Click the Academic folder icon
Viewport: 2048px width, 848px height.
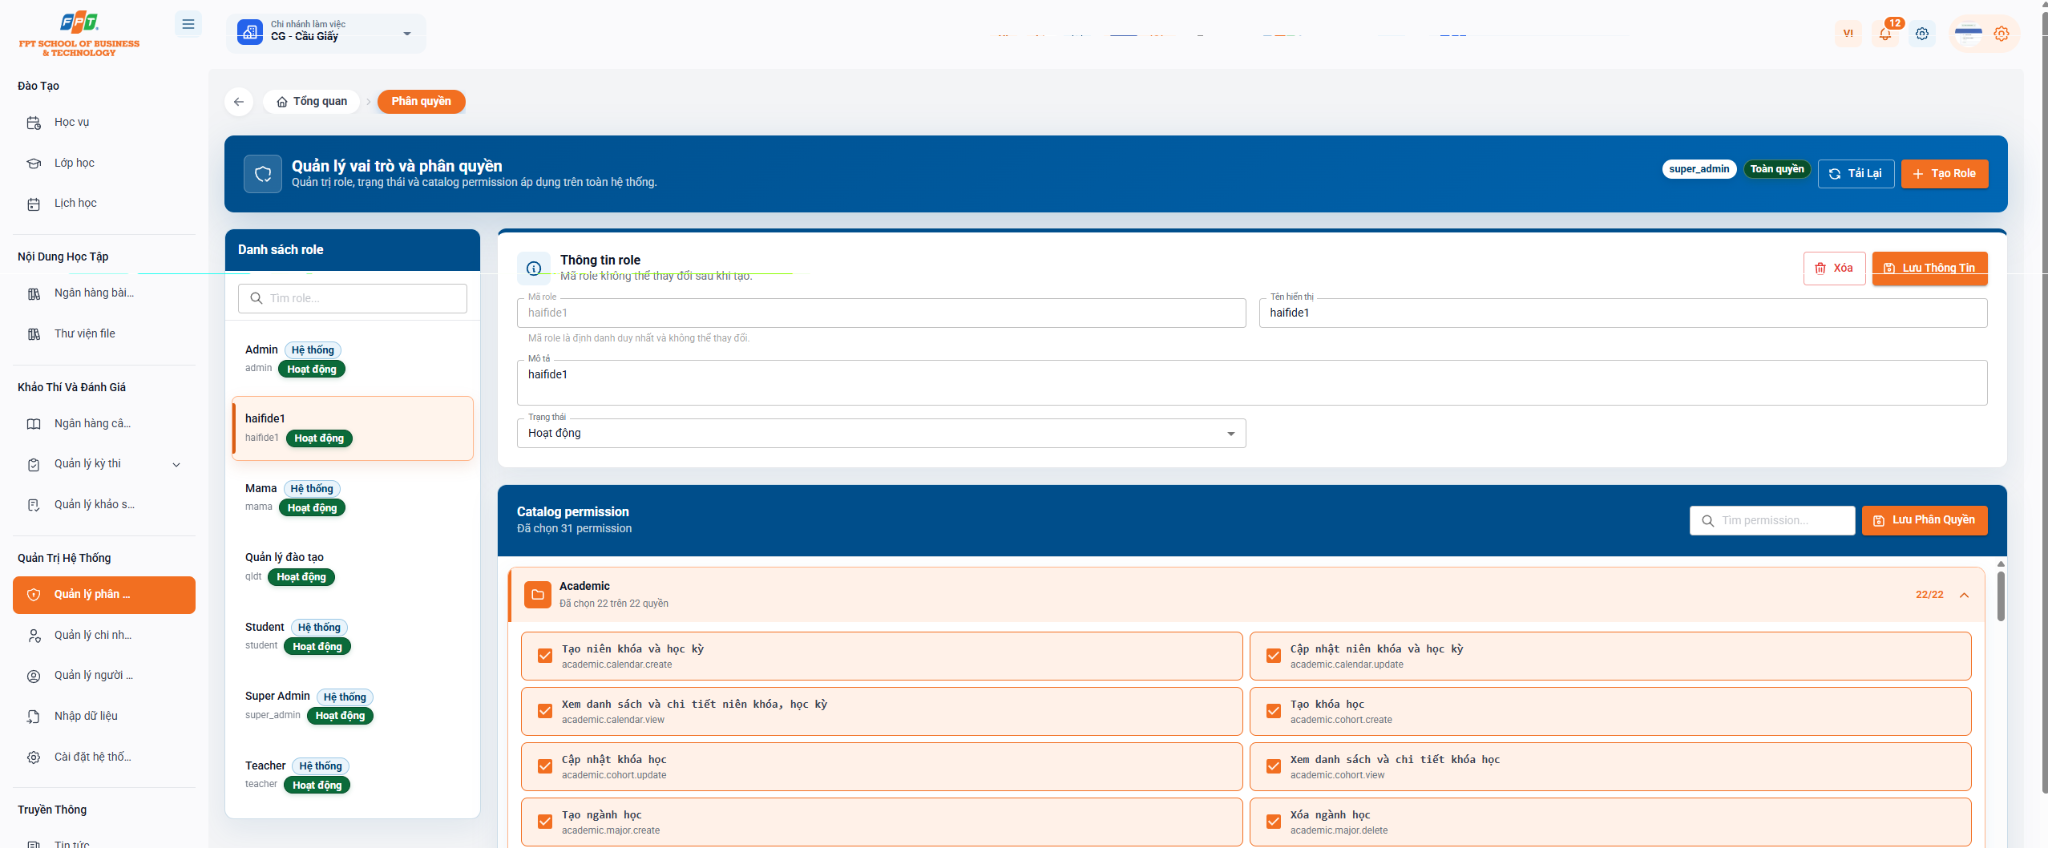pos(538,595)
